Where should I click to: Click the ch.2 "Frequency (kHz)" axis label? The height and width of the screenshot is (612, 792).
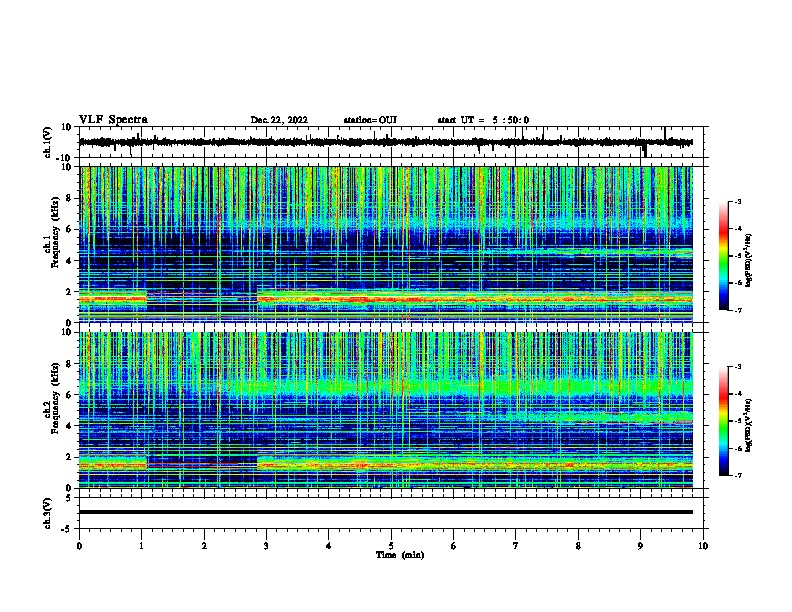tap(56, 398)
